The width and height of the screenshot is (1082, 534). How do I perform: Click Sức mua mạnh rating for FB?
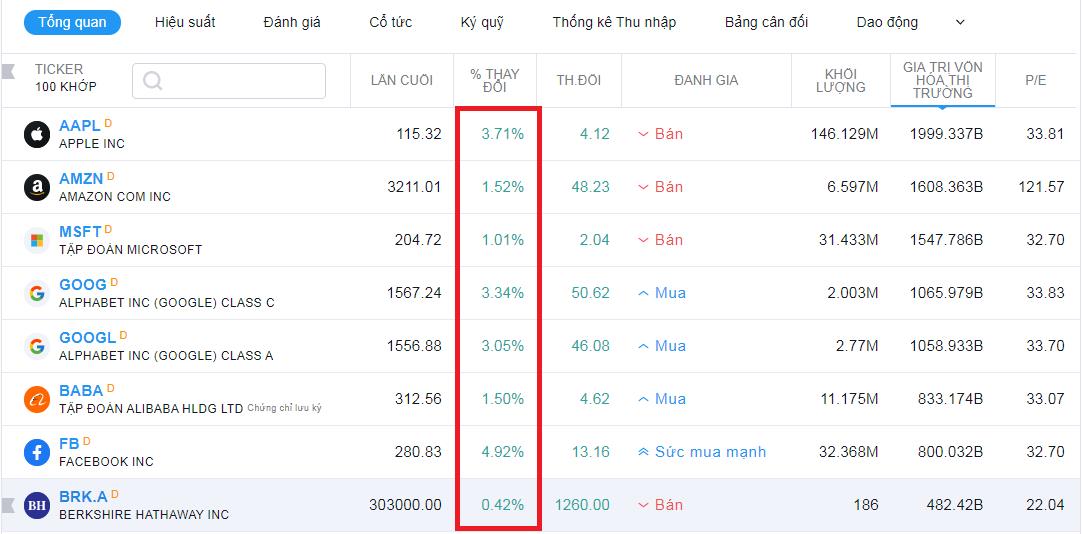(x=702, y=452)
